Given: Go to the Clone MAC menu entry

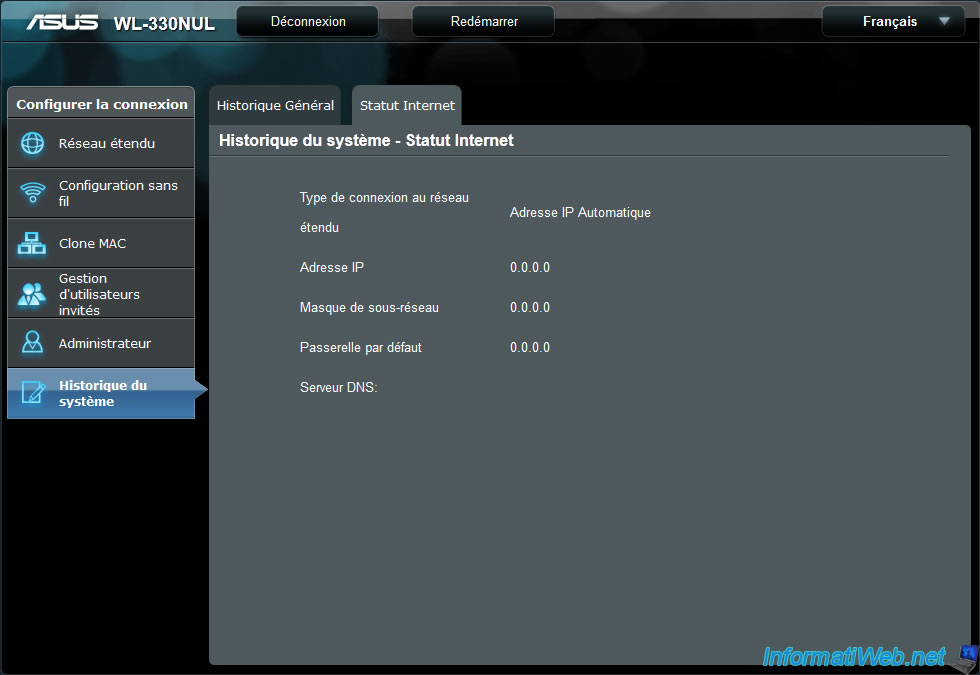Looking at the screenshot, I should click(x=93, y=243).
